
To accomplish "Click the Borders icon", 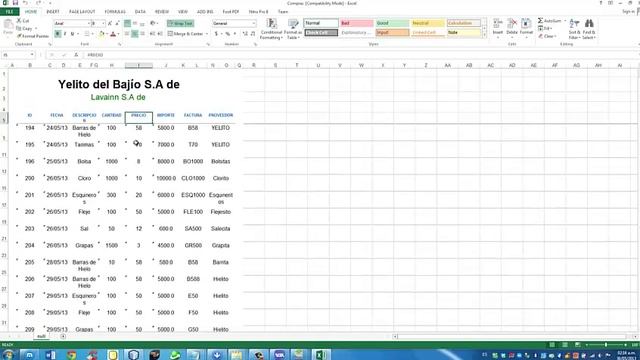I will tap(86, 34).
